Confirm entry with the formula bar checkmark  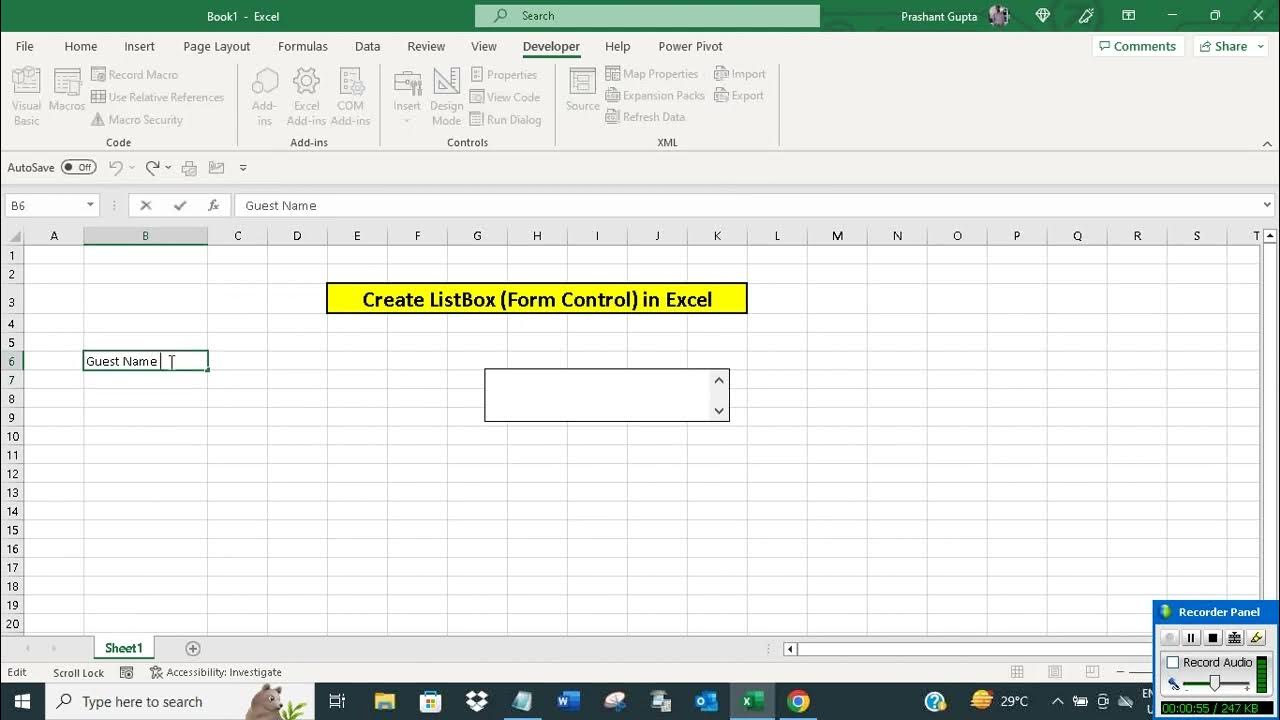click(180, 205)
